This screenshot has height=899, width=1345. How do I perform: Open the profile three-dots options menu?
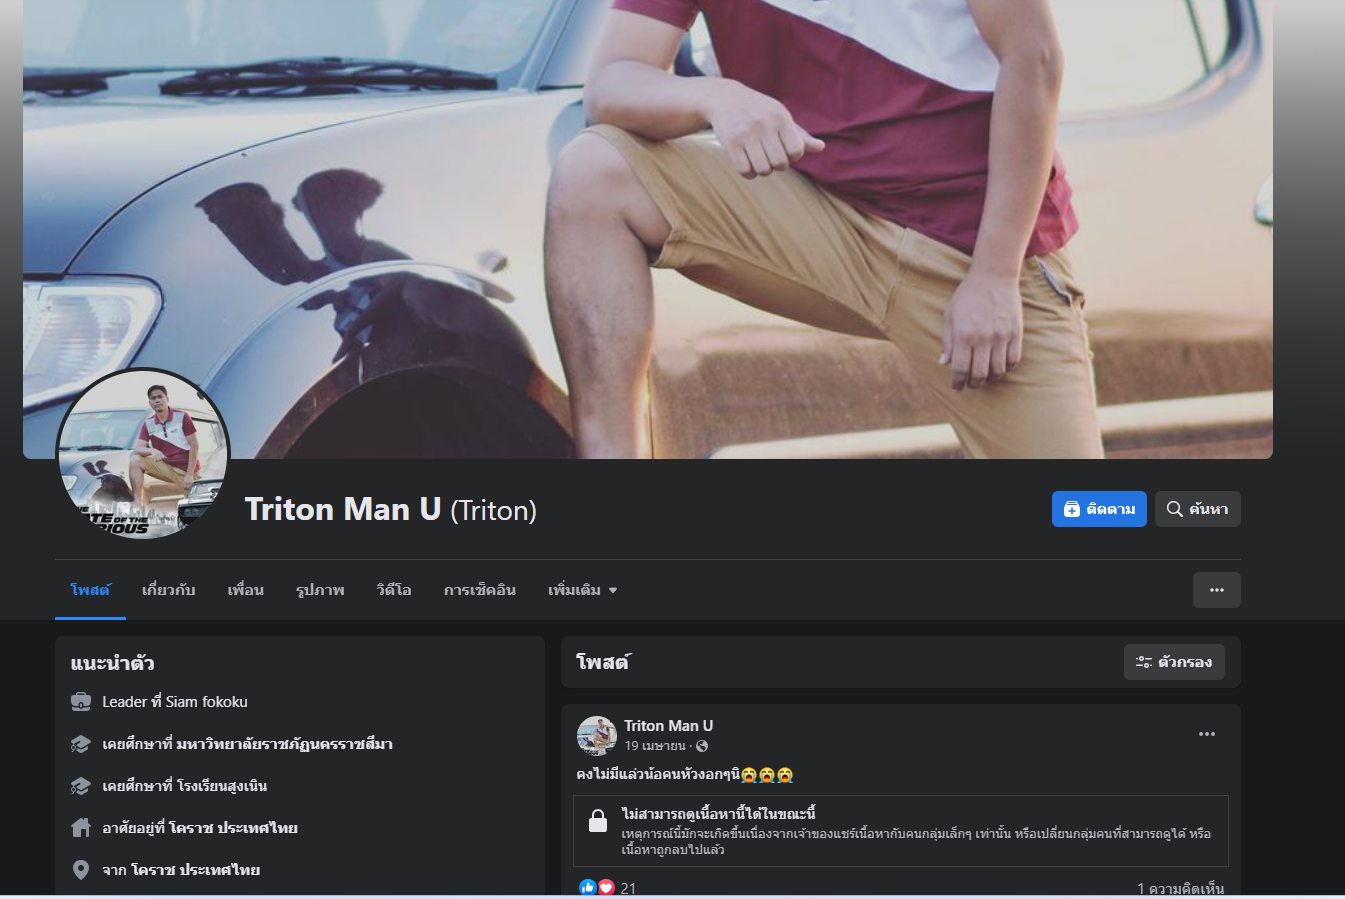tap(1216, 590)
